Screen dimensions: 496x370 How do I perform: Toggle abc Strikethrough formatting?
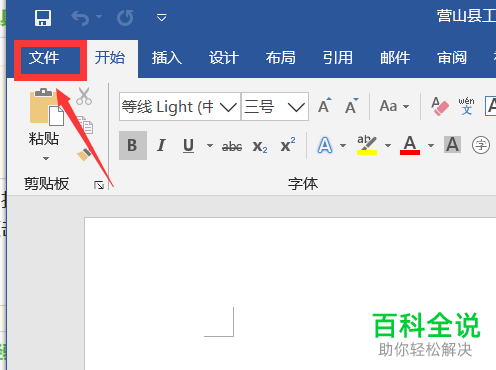pyautogui.click(x=232, y=146)
